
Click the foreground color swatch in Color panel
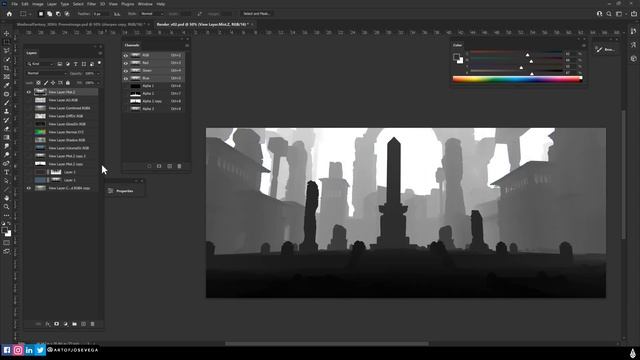click(456, 57)
